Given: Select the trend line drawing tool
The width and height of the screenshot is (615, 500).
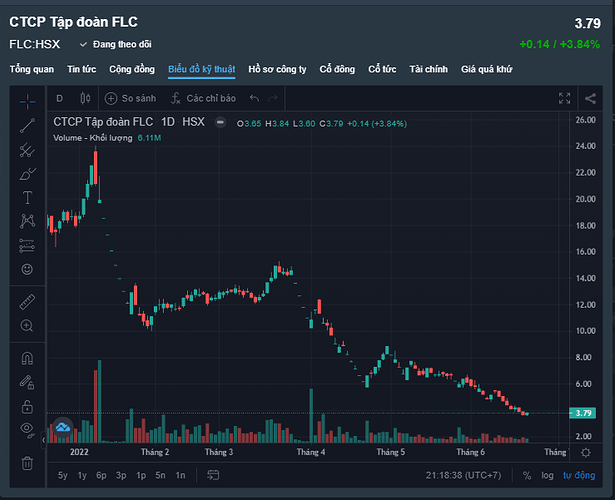Looking at the screenshot, I should click(x=27, y=124).
